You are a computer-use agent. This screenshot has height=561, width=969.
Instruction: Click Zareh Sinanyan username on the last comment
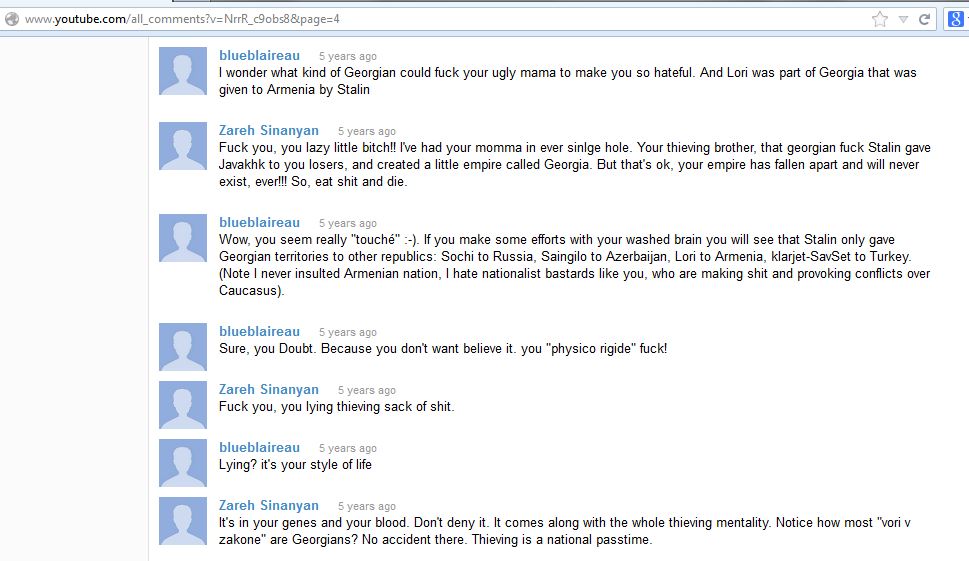(x=269, y=505)
